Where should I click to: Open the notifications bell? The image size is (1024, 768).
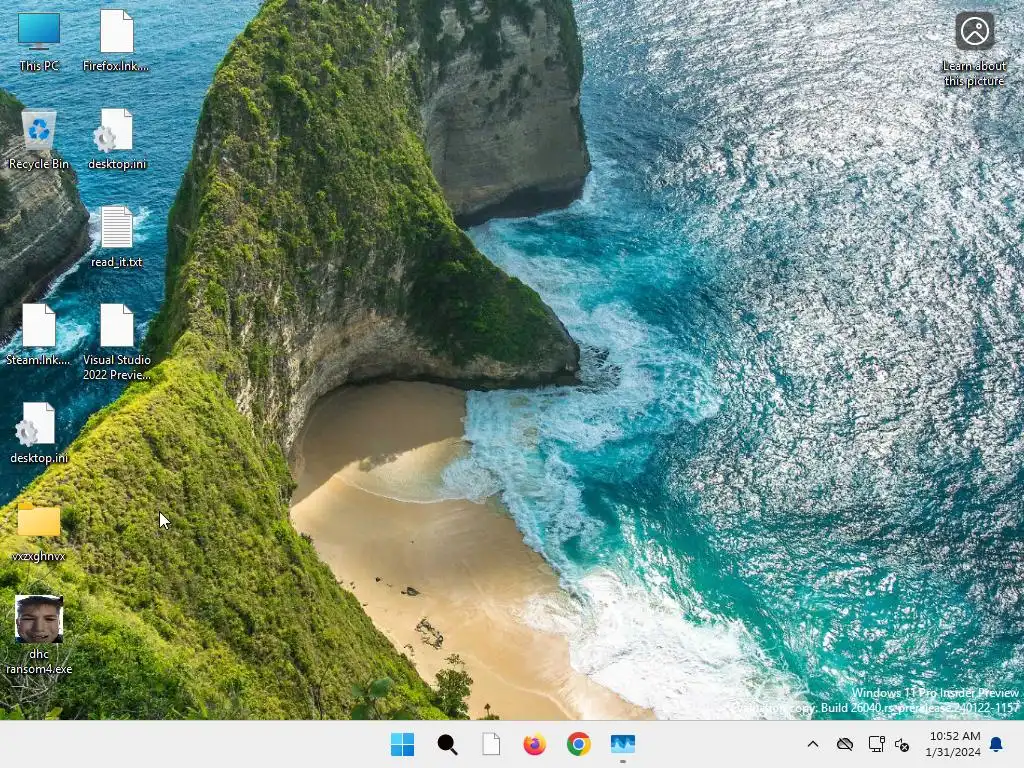coord(997,744)
